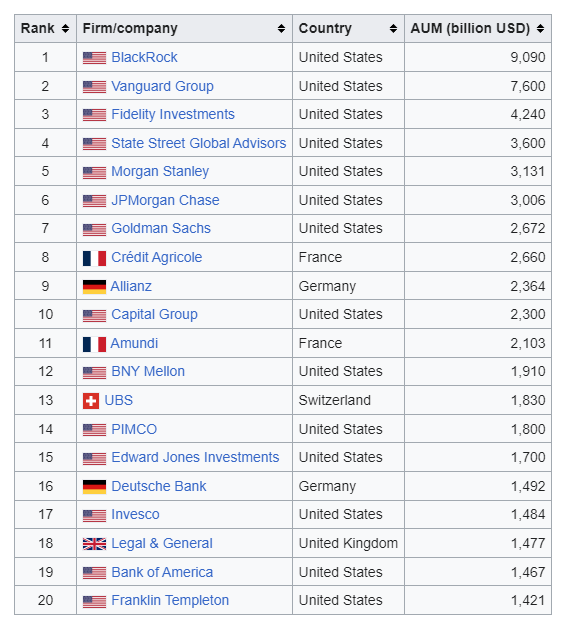Open the Vanguard Group link
This screenshot has width=567, height=625.
[162, 86]
